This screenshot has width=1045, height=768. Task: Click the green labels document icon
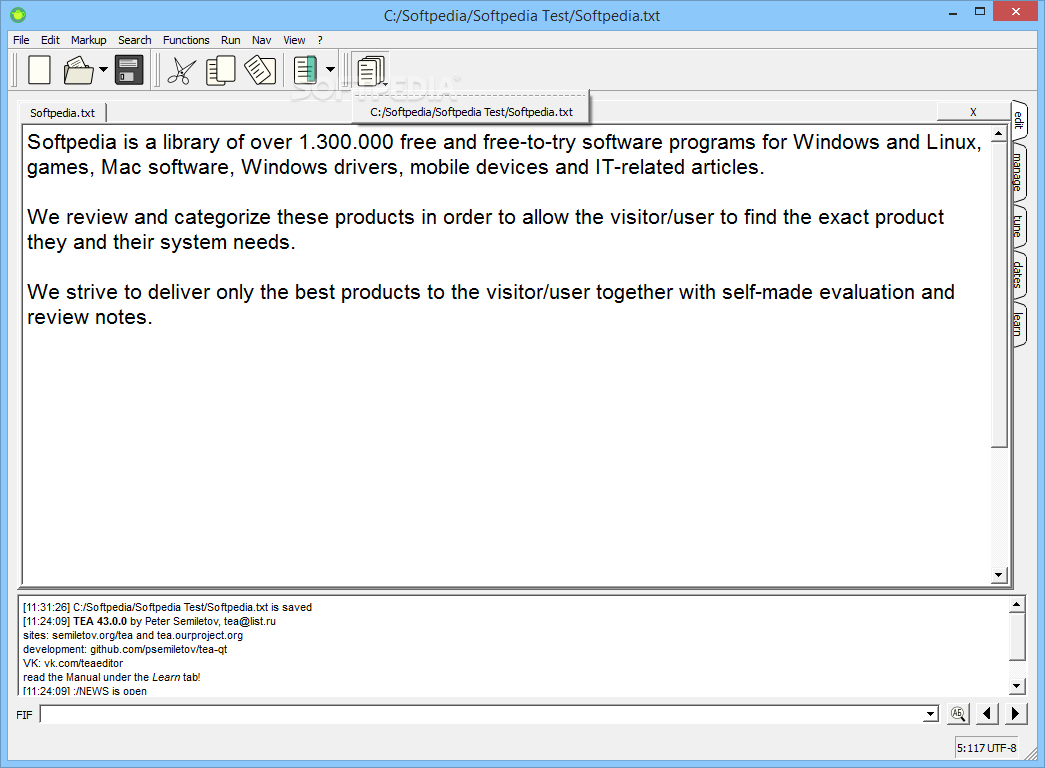(x=305, y=70)
